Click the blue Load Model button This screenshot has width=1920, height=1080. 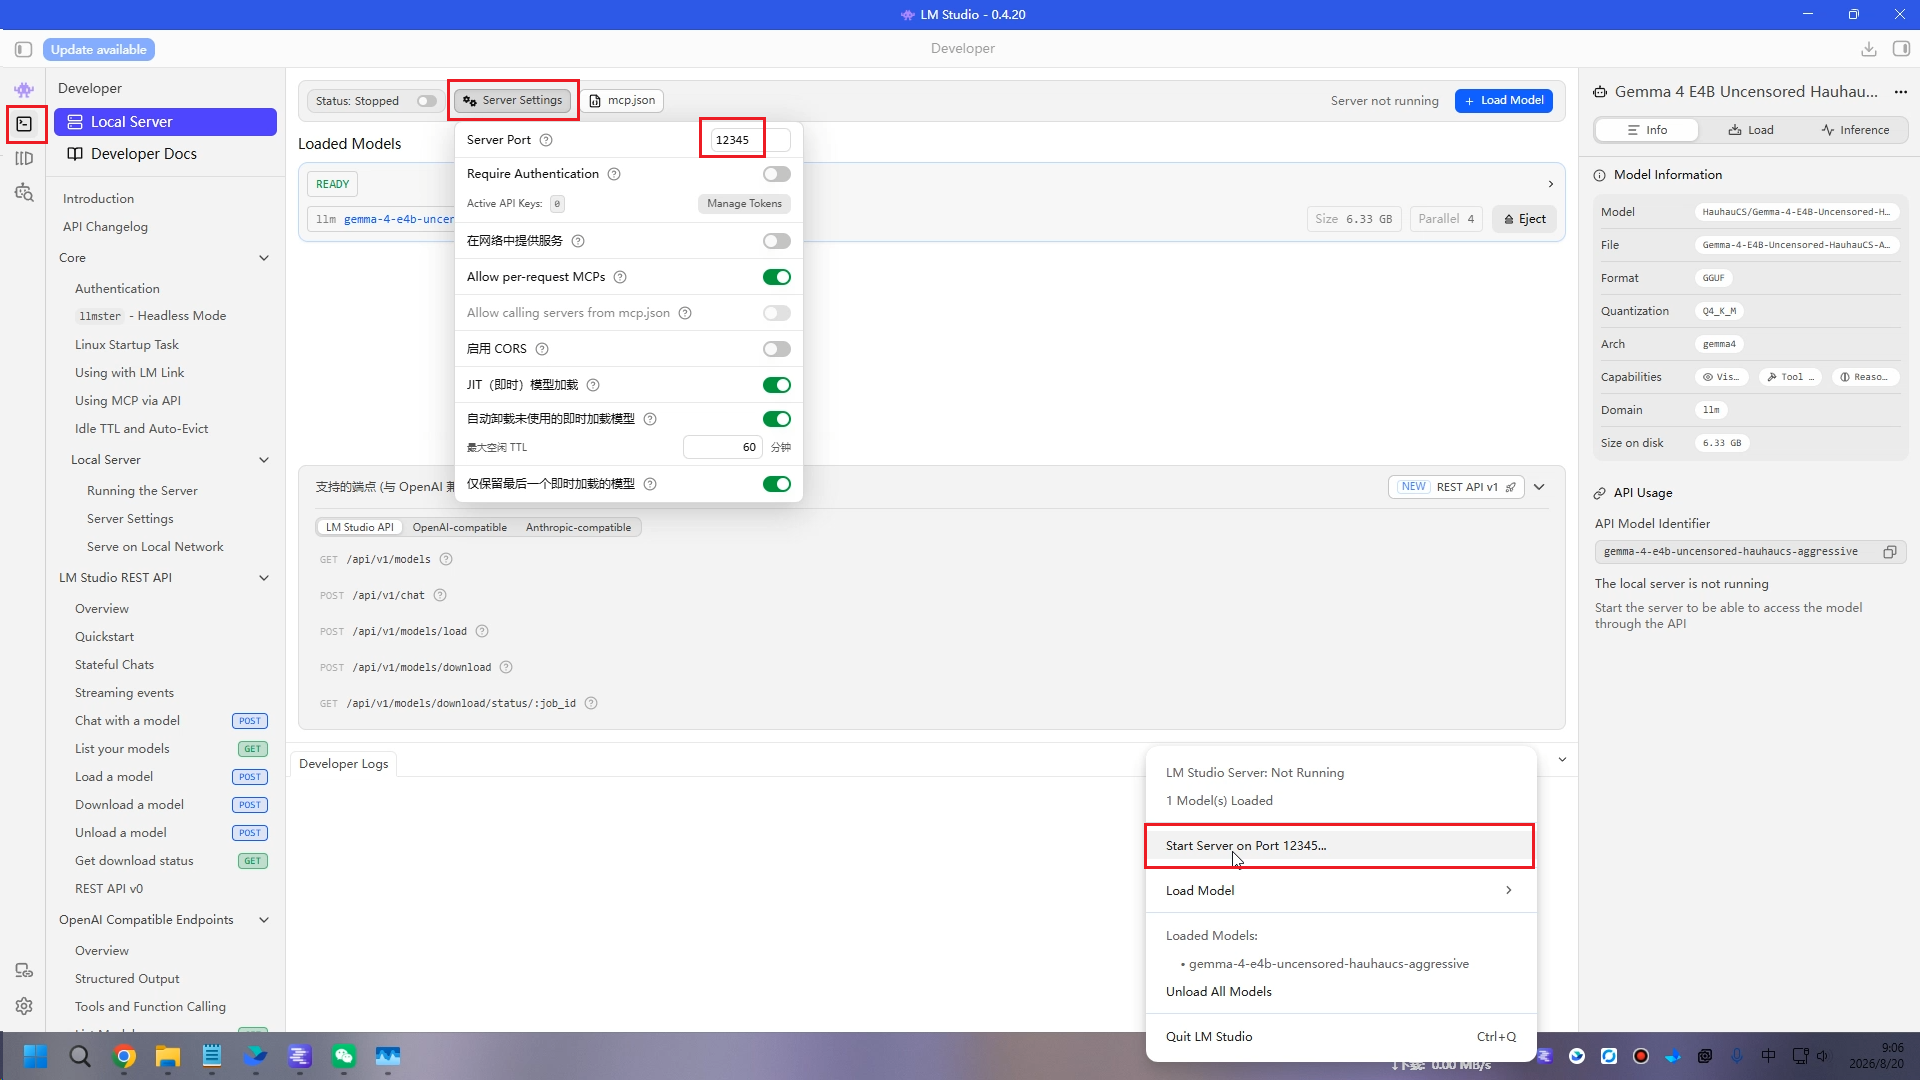1504,101
